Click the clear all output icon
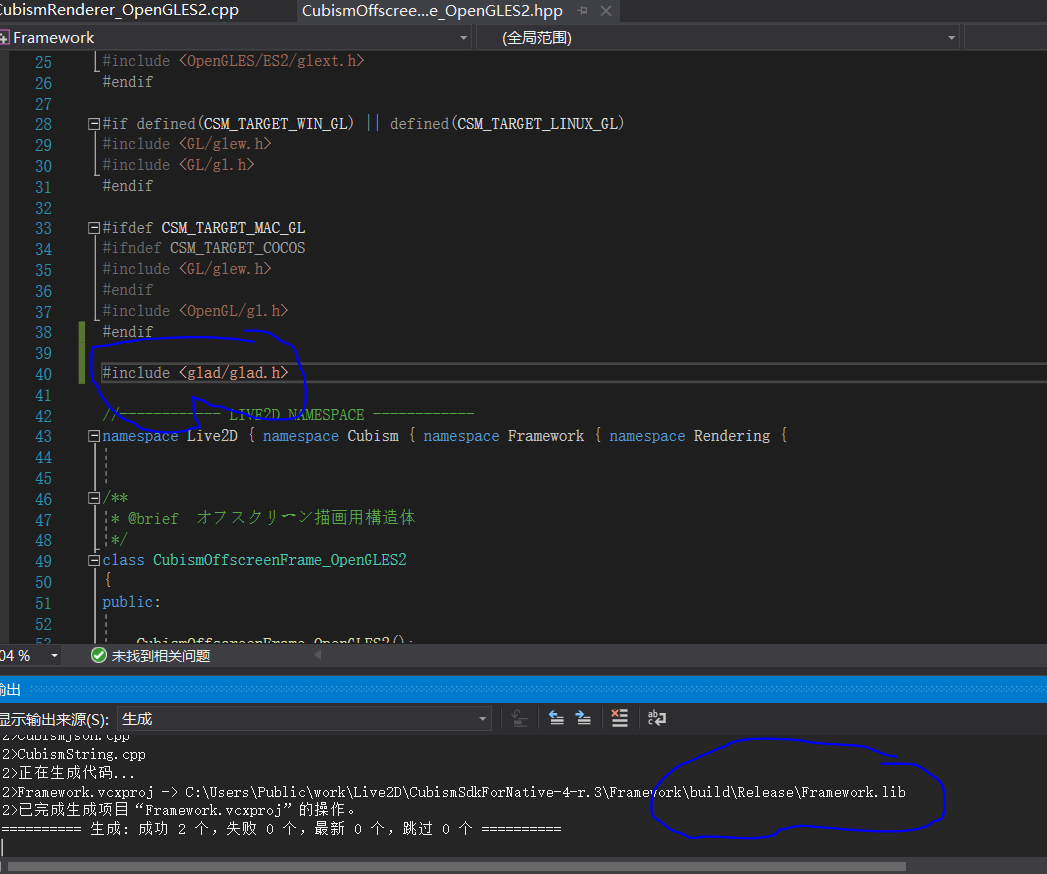Image resolution: width=1047 pixels, height=874 pixels. [x=620, y=718]
